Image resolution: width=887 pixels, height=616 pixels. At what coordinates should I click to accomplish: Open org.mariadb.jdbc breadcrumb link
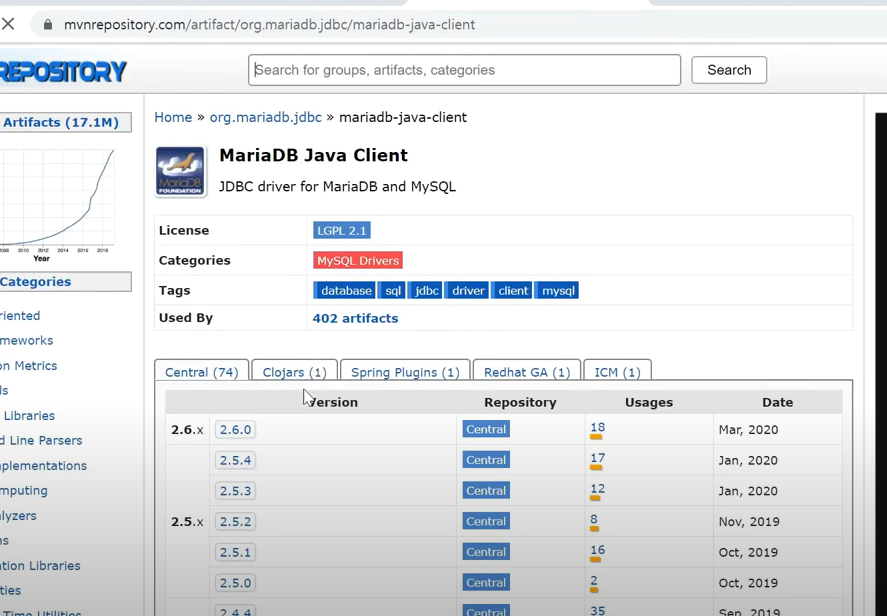click(x=265, y=117)
